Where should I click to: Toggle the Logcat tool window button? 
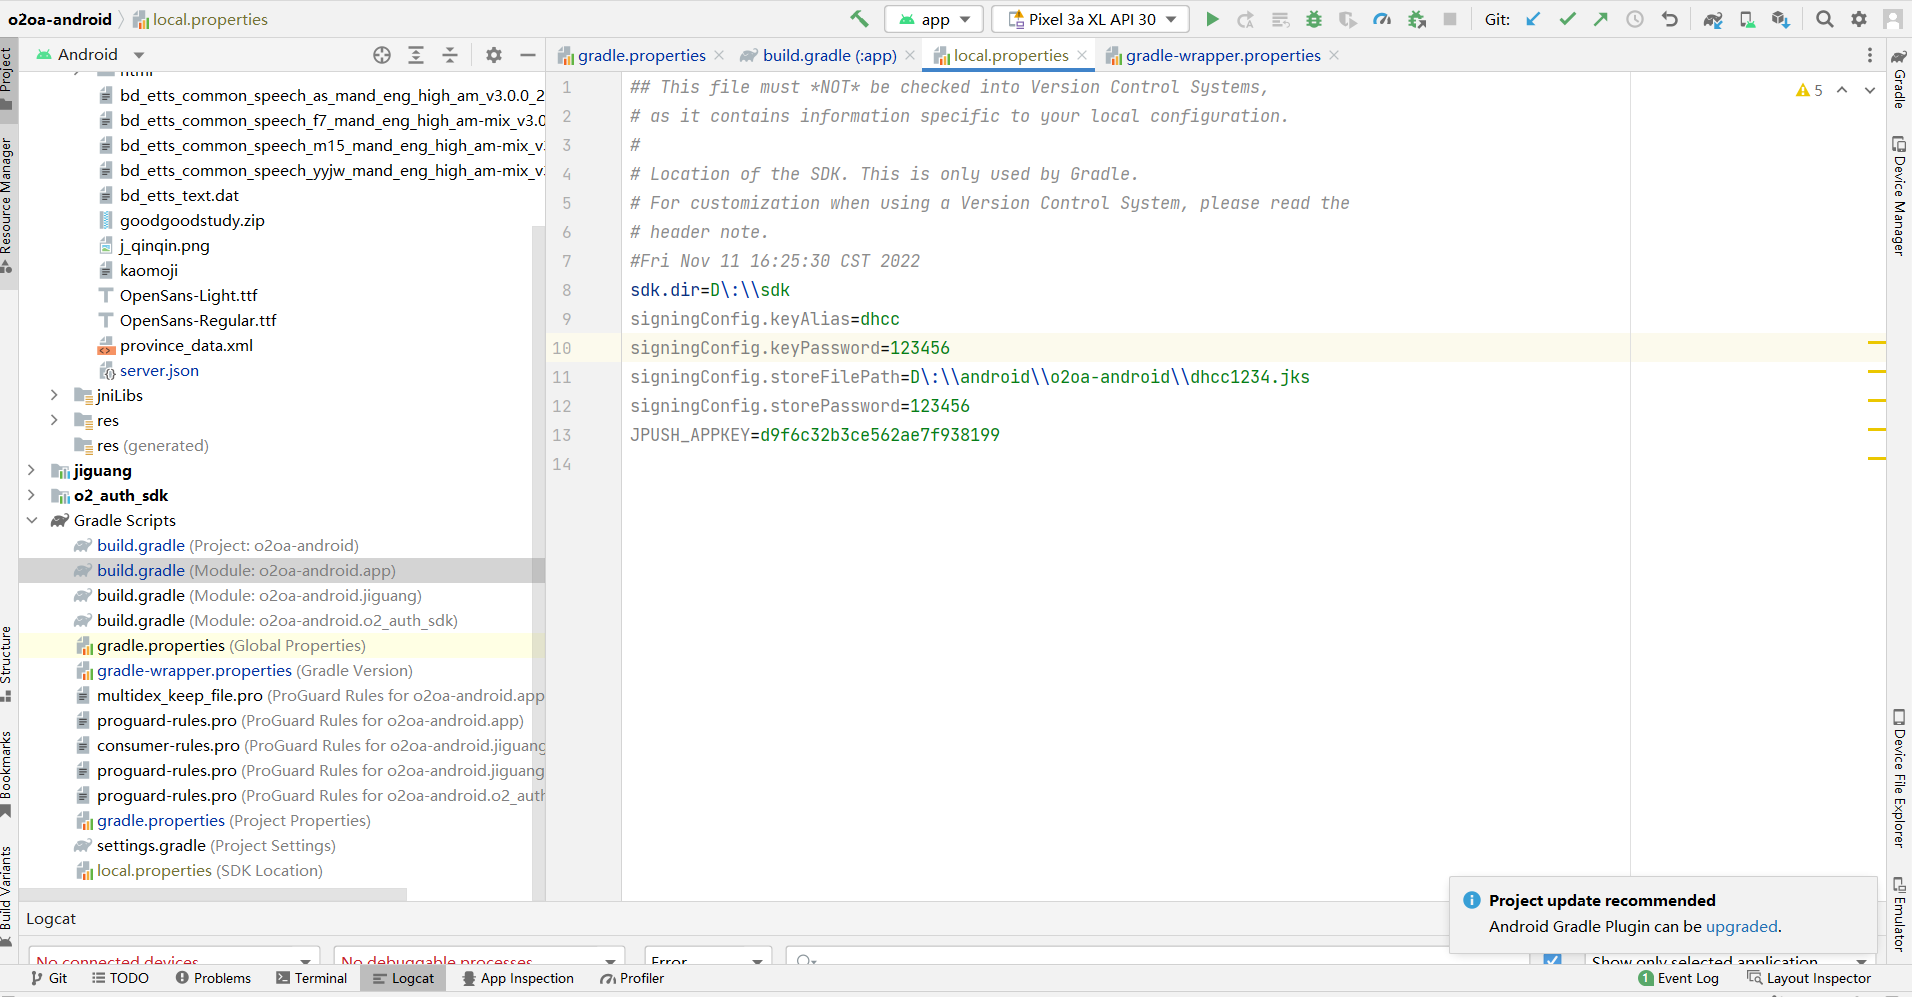point(403,978)
